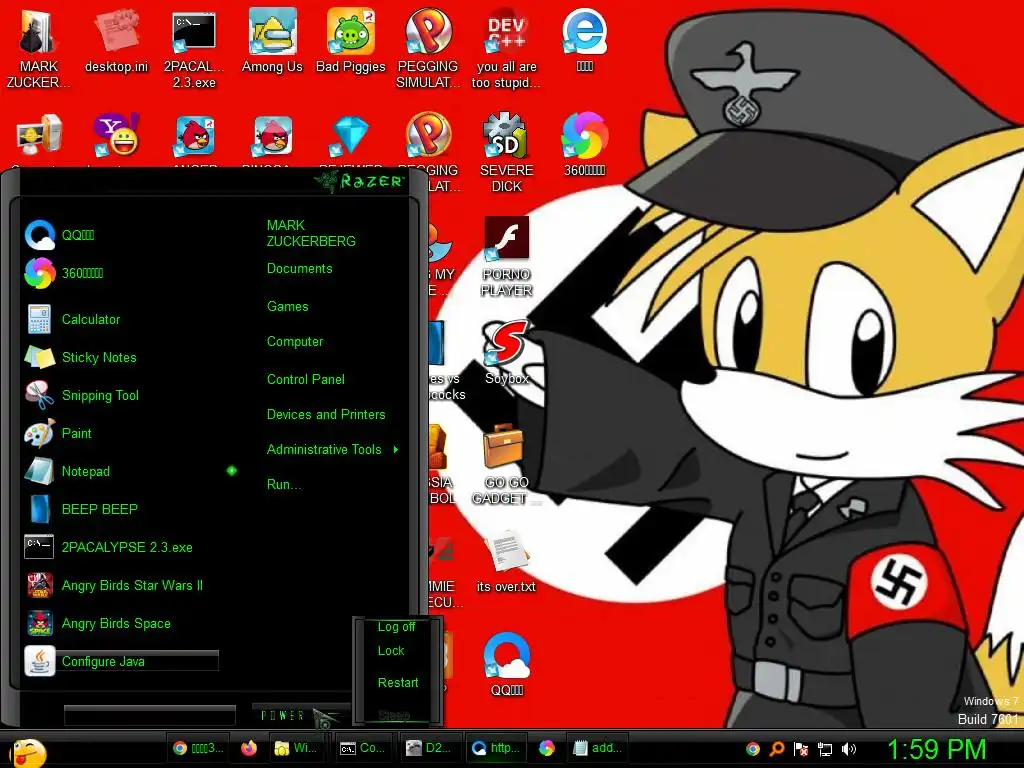Image resolution: width=1024 pixels, height=768 pixels.
Task: Switch to the Co... command prompt taskbar window
Action: click(x=362, y=748)
